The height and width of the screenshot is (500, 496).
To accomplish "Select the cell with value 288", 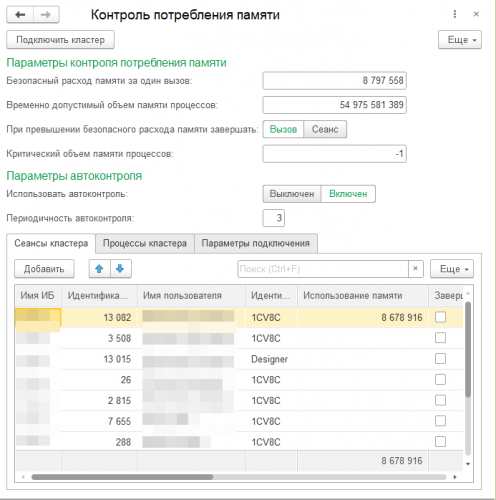I will pos(99,442).
